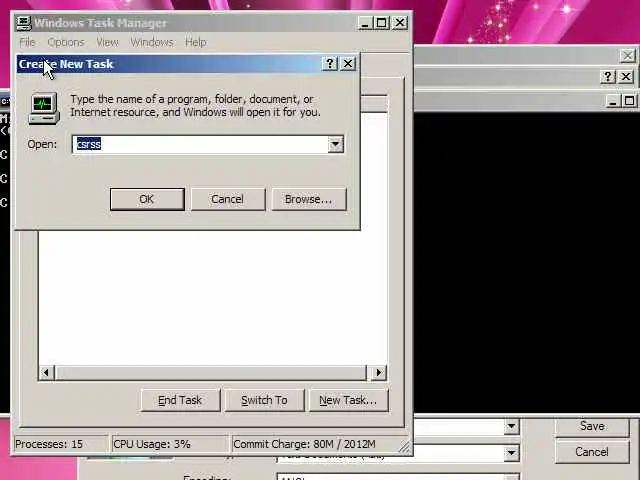This screenshot has width=640, height=480.
Task: Click left arrow of Task Manager horizontal scrollbar
Action: tap(47, 373)
